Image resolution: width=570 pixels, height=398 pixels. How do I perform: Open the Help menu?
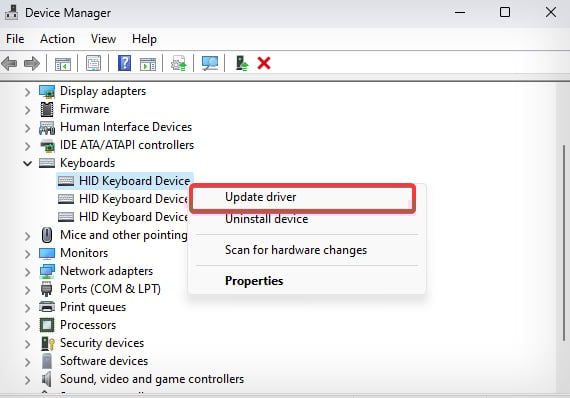[144, 39]
